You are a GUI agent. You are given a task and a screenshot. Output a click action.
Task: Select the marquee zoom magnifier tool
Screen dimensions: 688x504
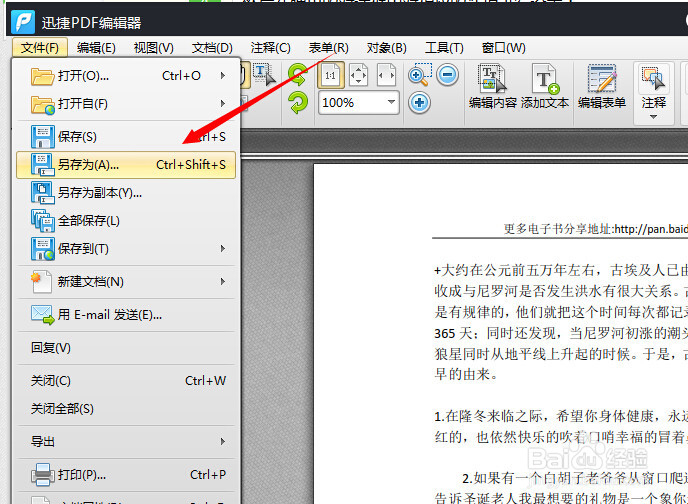pos(419,75)
